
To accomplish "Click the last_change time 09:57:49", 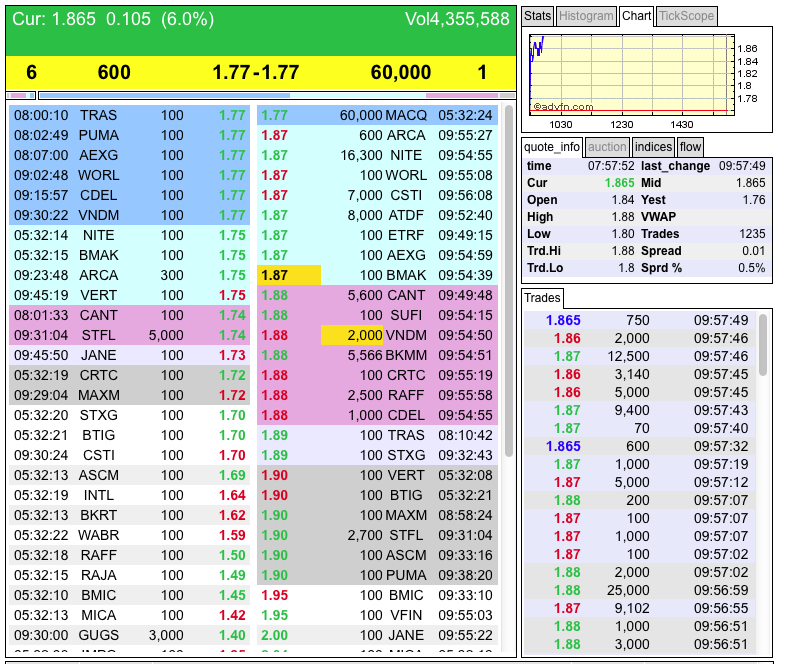I will point(742,166).
